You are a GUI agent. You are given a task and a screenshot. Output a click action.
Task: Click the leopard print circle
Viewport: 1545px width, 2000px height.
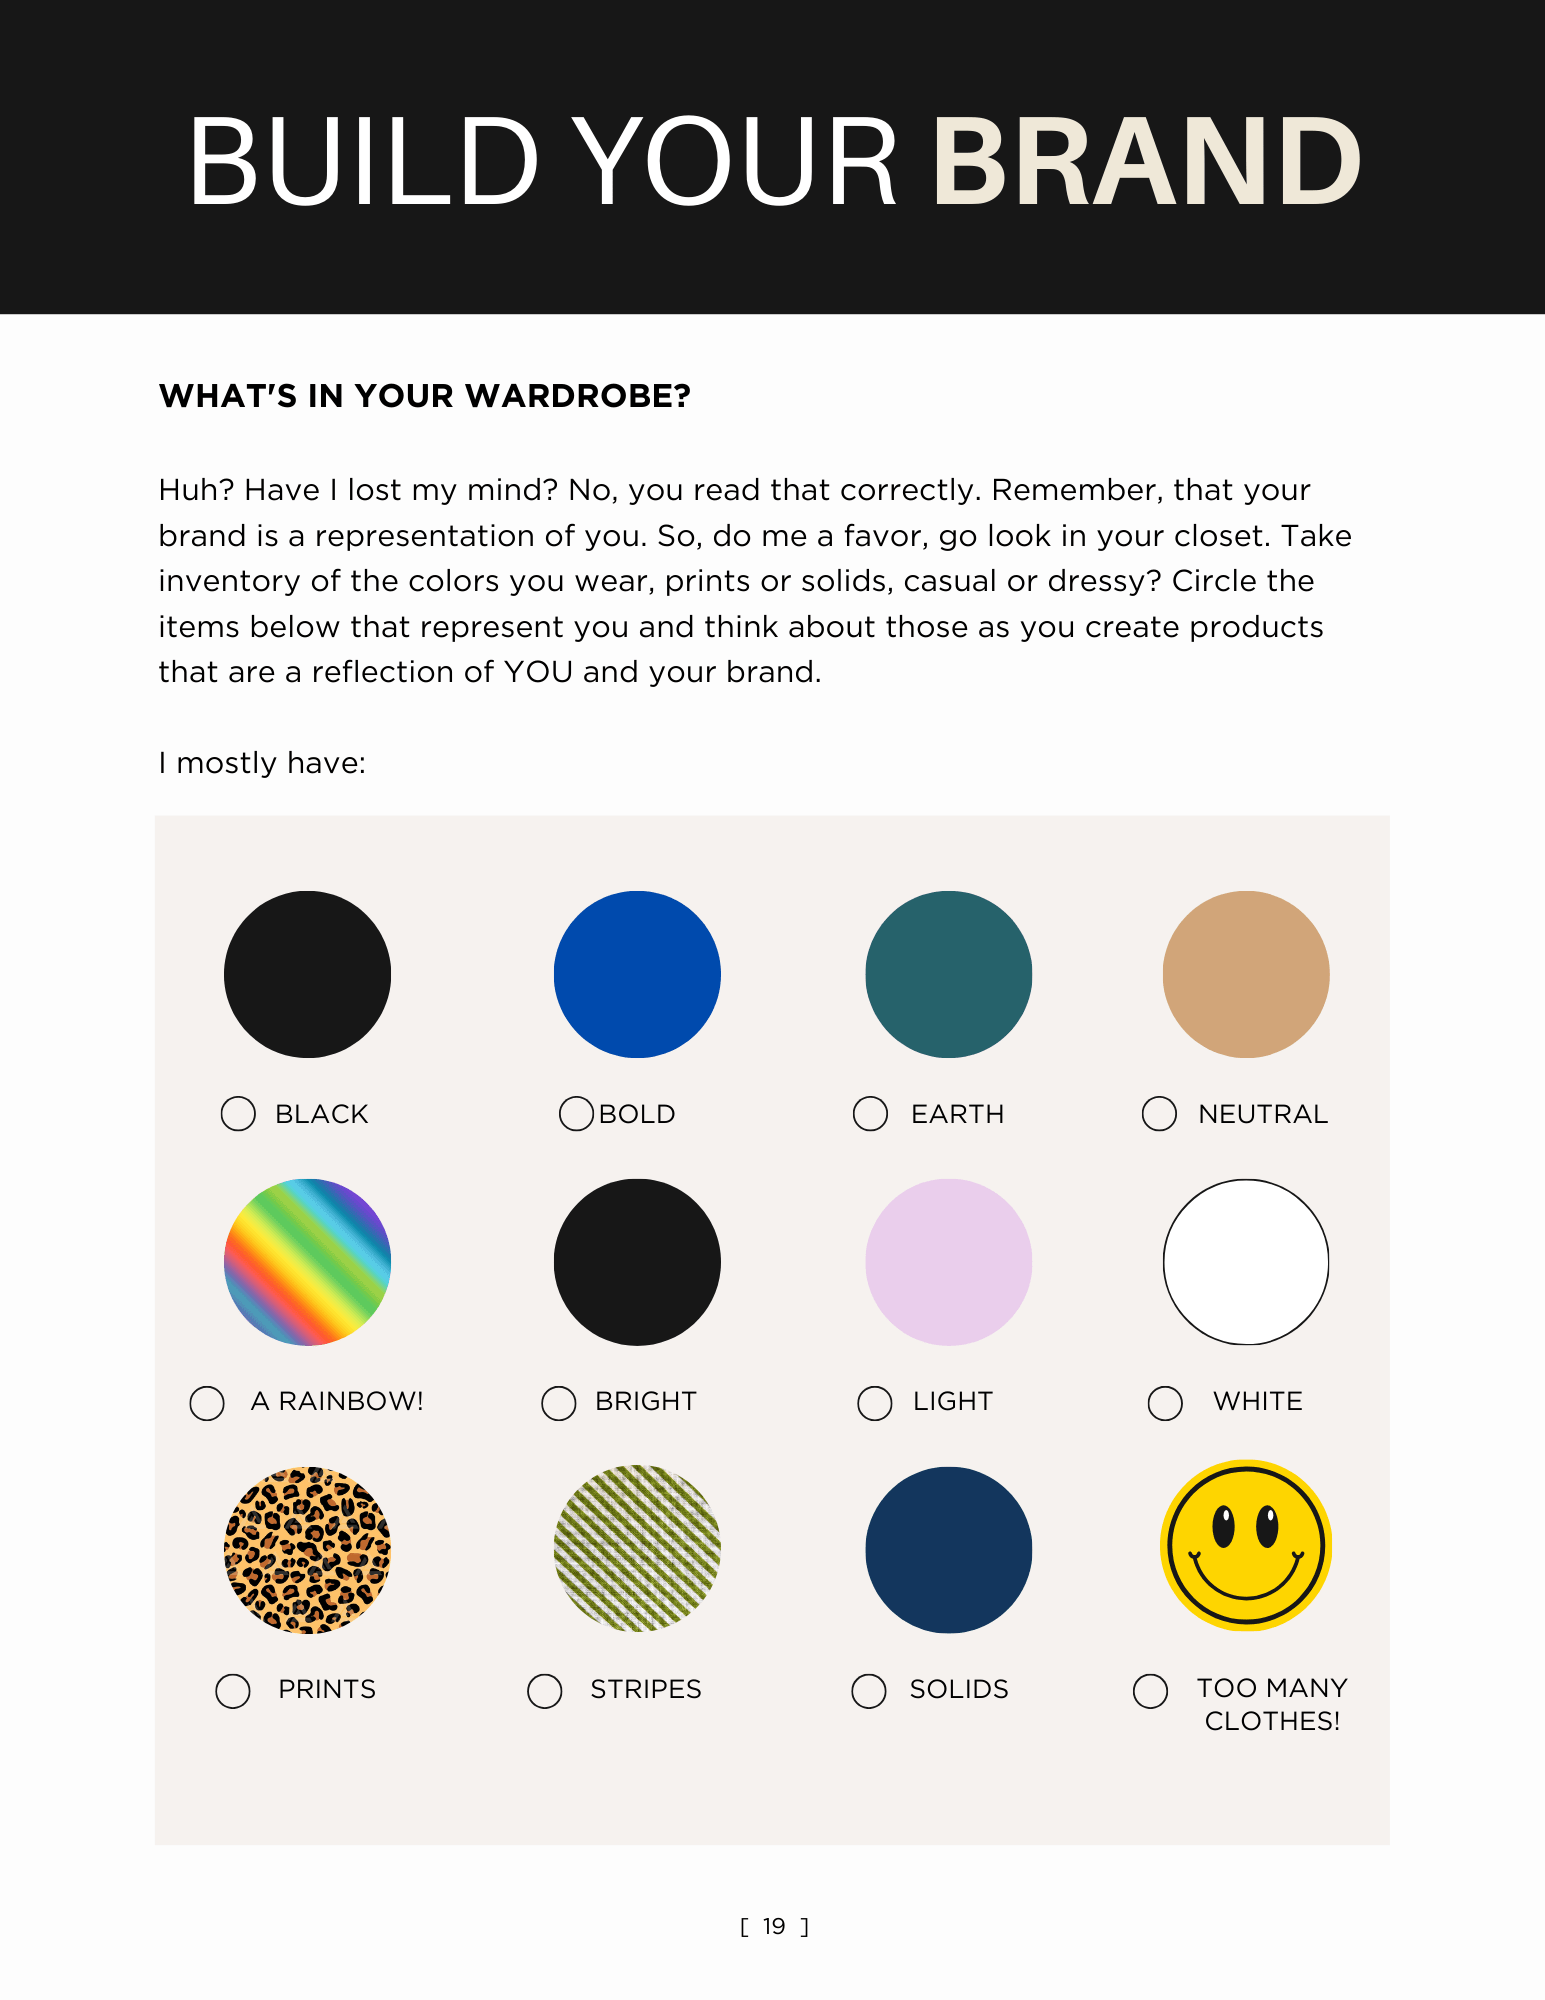pos(307,1550)
